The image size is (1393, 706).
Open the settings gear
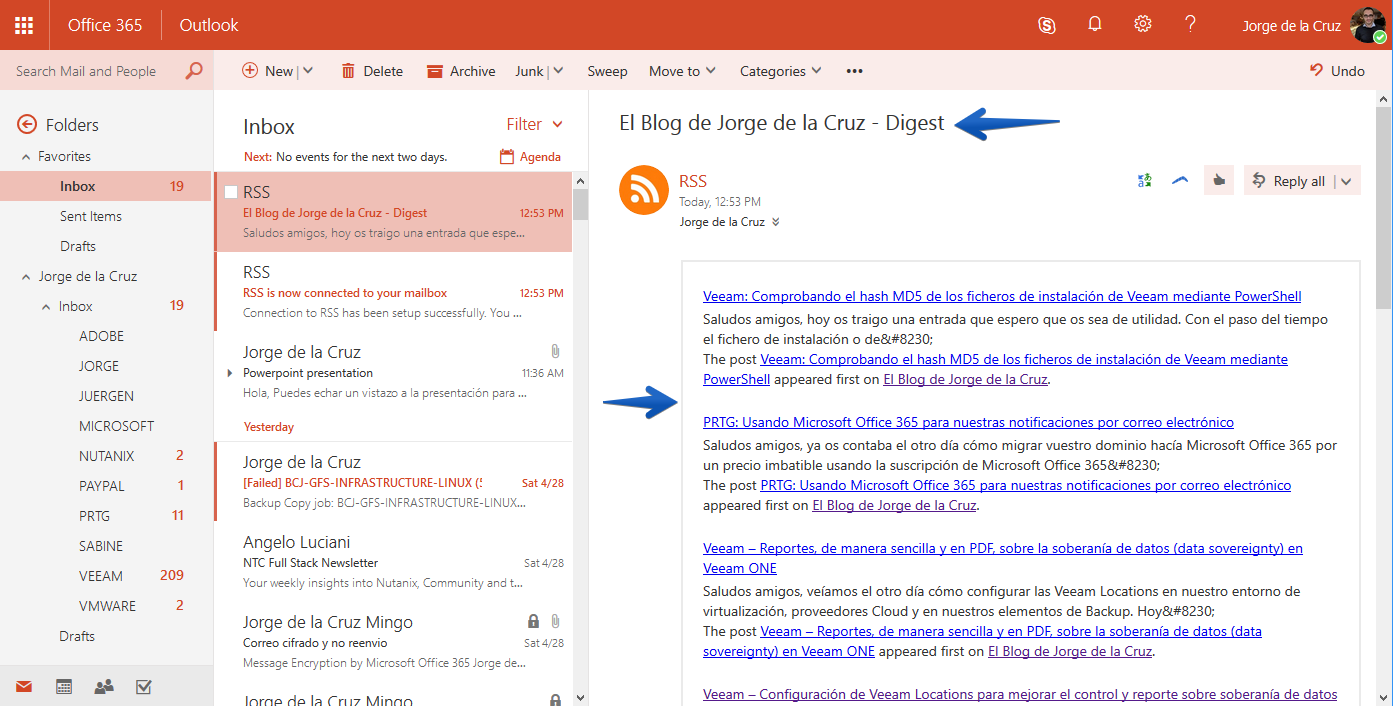(x=1143, y=25)
